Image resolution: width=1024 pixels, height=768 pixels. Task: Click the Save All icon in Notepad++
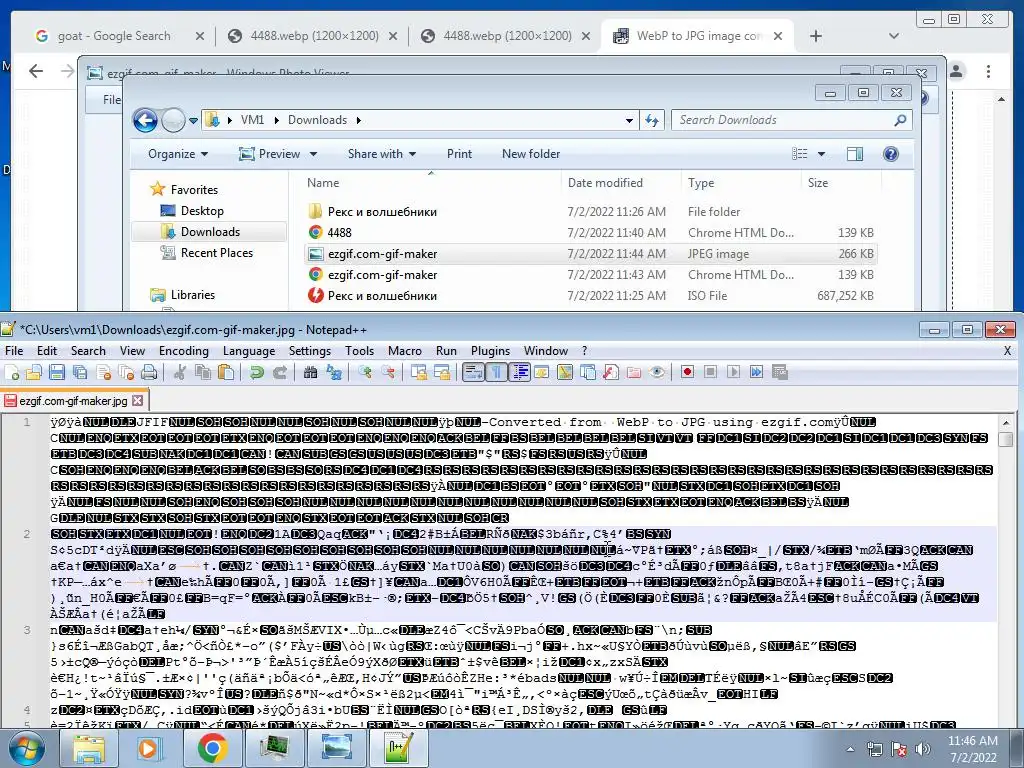tap(80, 372)
